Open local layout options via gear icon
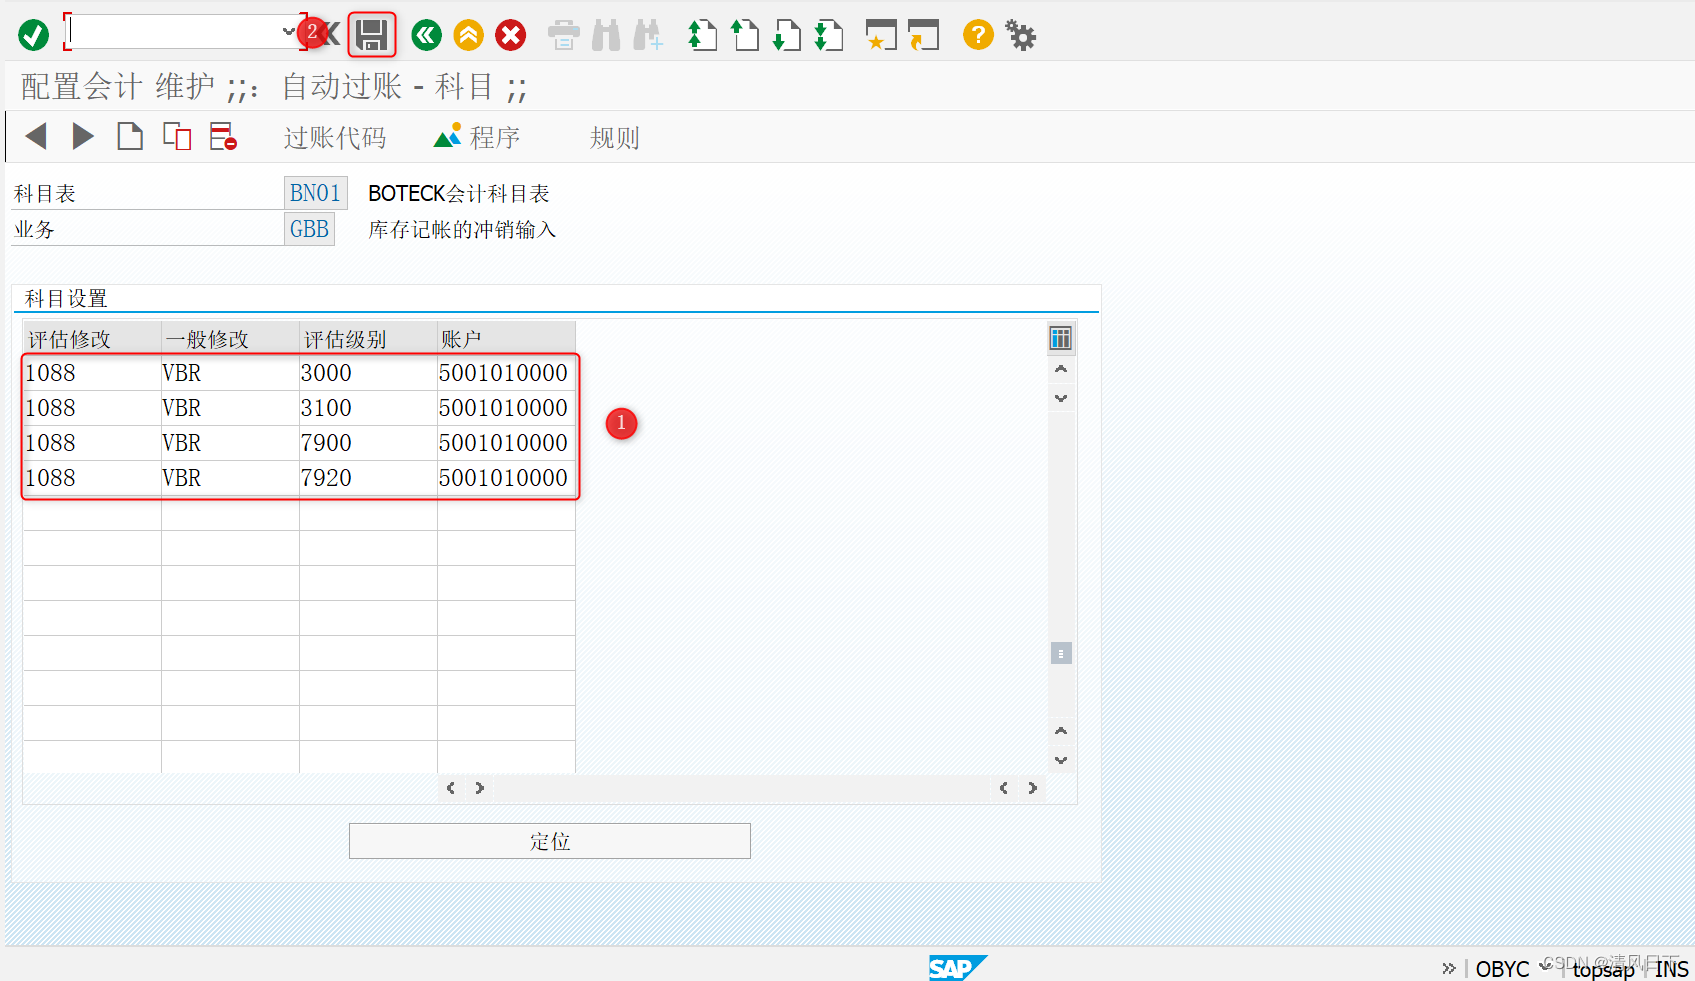This screenshot has width=1695, height=981. click(x=1020, y=34)
